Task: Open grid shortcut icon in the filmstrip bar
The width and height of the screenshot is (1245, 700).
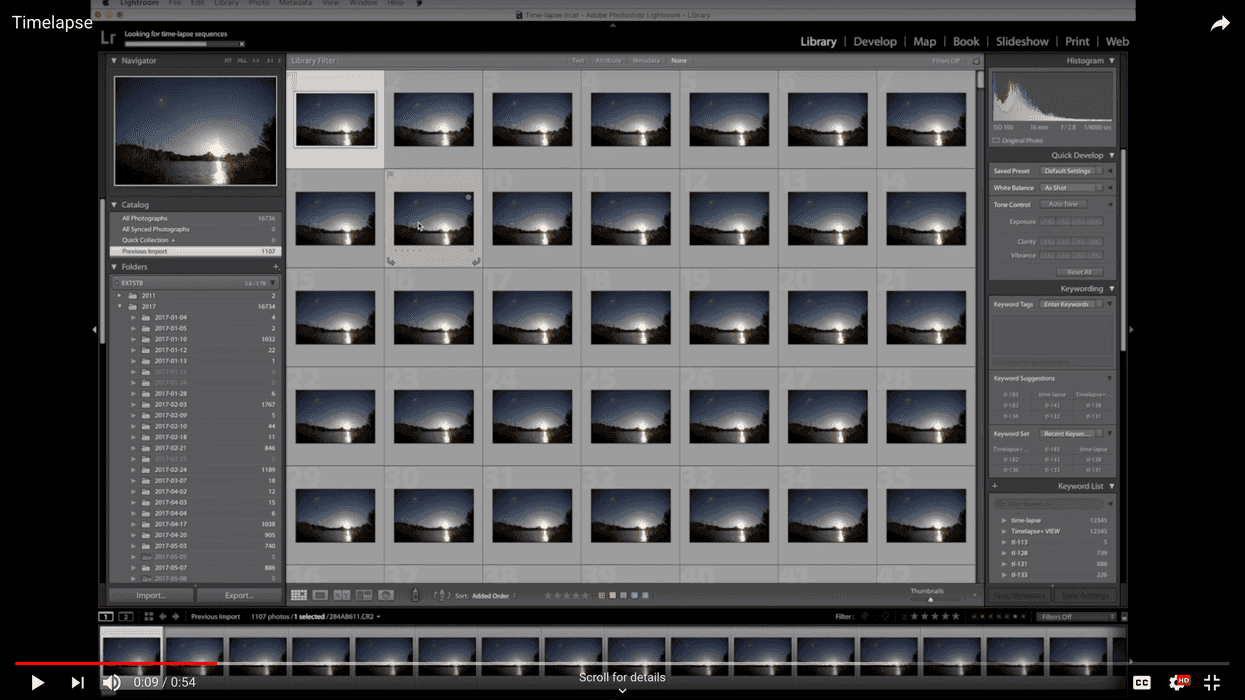Action: tap(148, 617)
